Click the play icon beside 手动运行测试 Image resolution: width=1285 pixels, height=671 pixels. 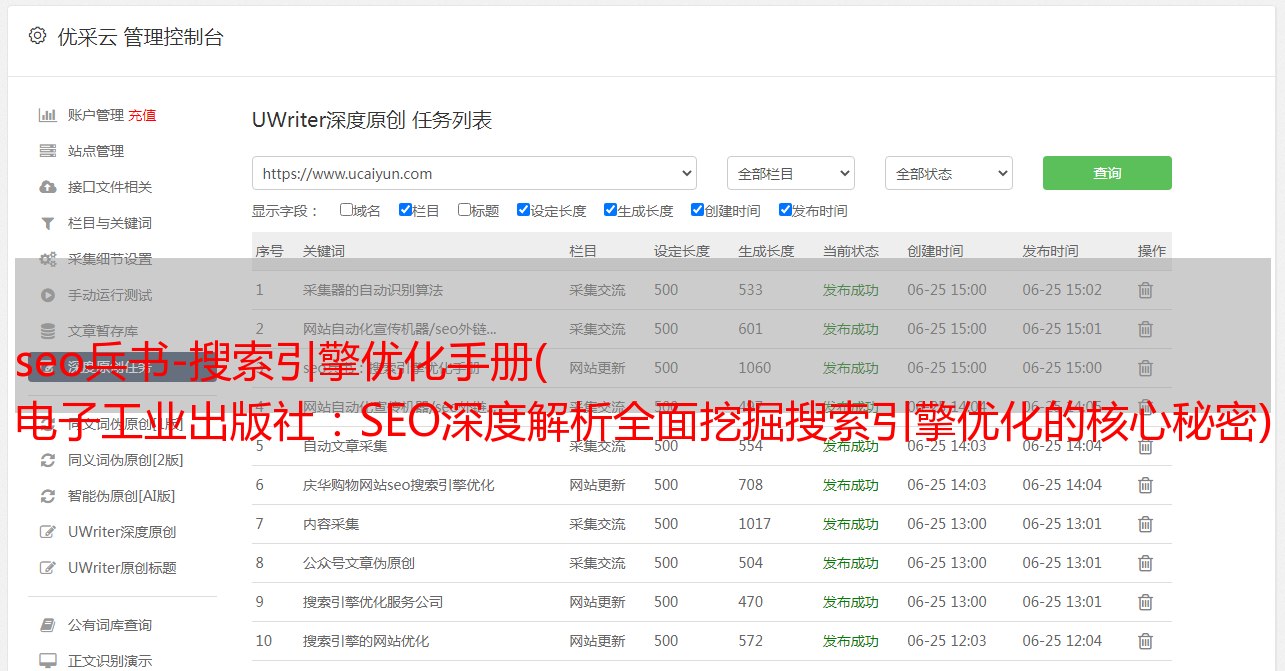point(47,295)
